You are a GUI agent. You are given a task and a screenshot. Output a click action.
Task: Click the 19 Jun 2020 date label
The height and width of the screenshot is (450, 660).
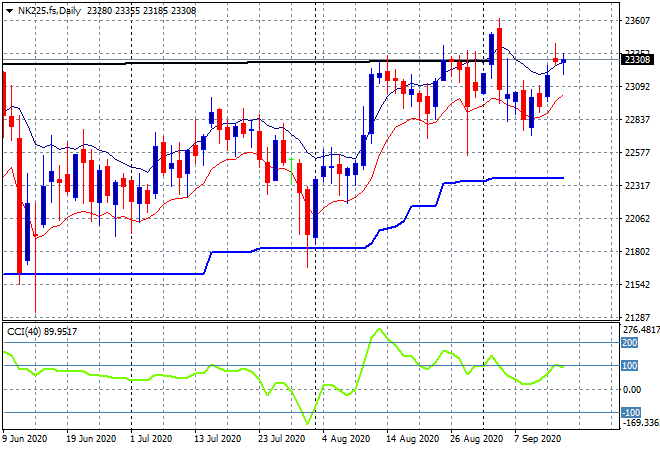91,439
